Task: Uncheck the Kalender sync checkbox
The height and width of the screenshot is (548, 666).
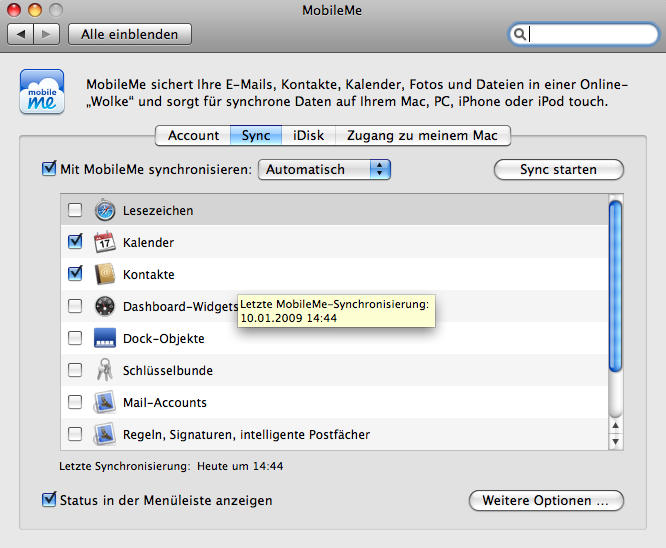Action: pos(75,242)
